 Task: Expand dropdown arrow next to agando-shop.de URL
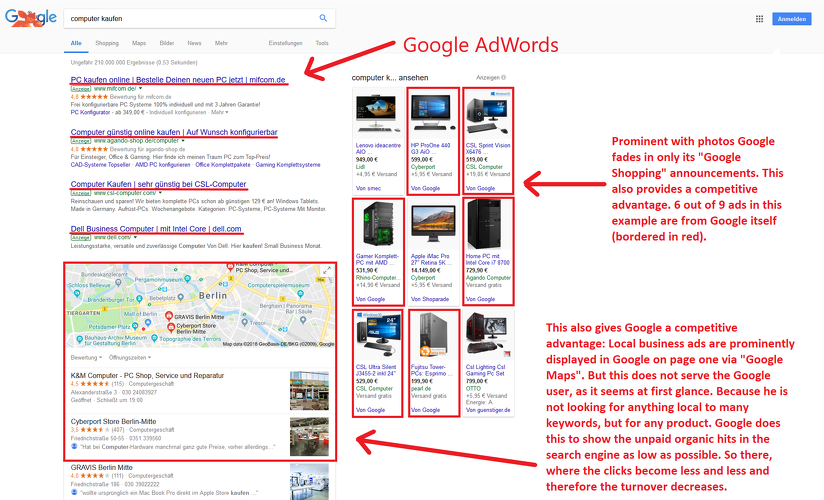(x=183, y=141)
